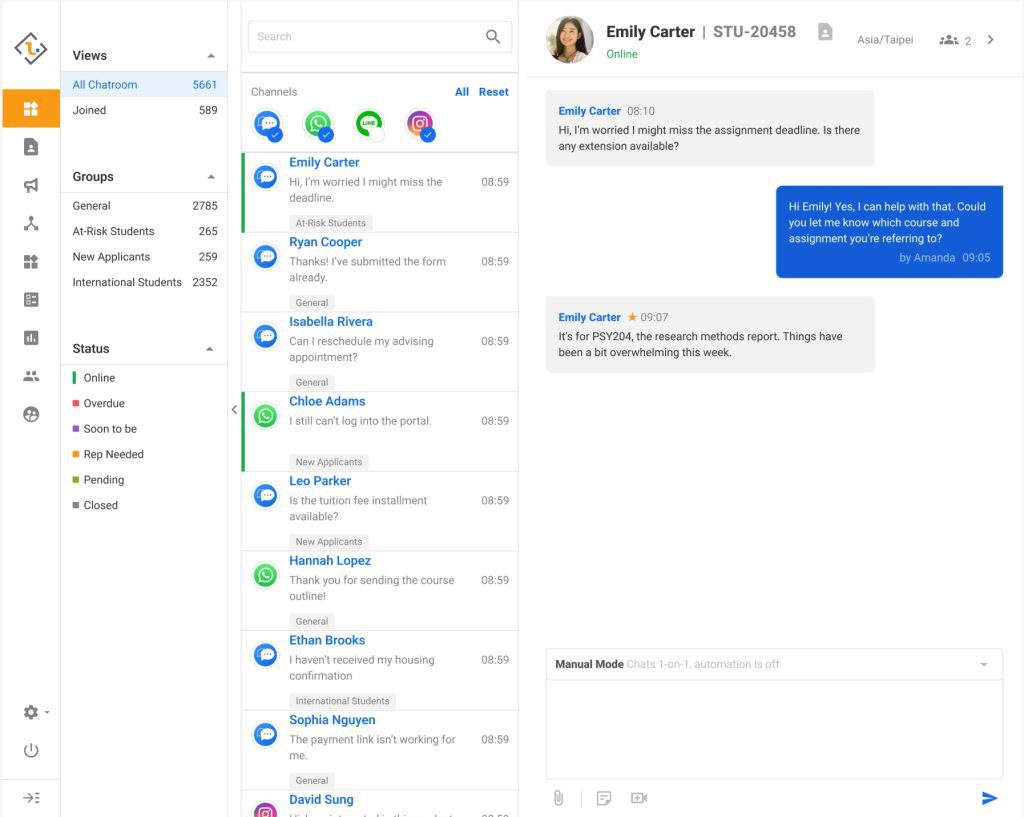This screenshot has width=1024, height=817.
Task: Click the All channels link
Action: click(x=461, y=92)
